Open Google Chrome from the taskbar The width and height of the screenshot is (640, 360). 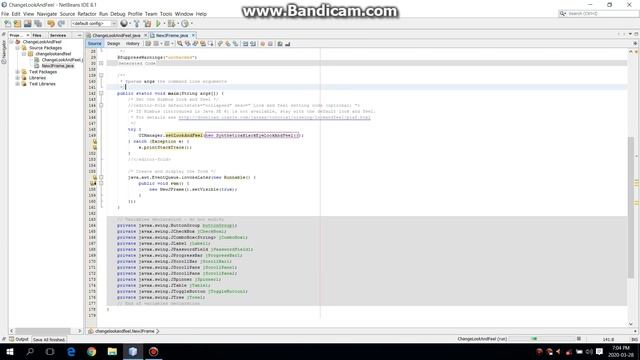click(x=91, y=351)
